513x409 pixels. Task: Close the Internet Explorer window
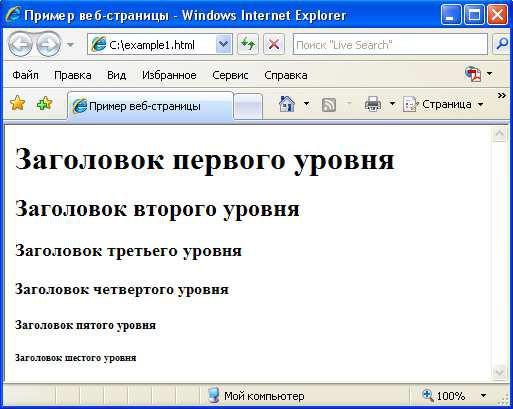pyautogui.click(x=497, y=15)
